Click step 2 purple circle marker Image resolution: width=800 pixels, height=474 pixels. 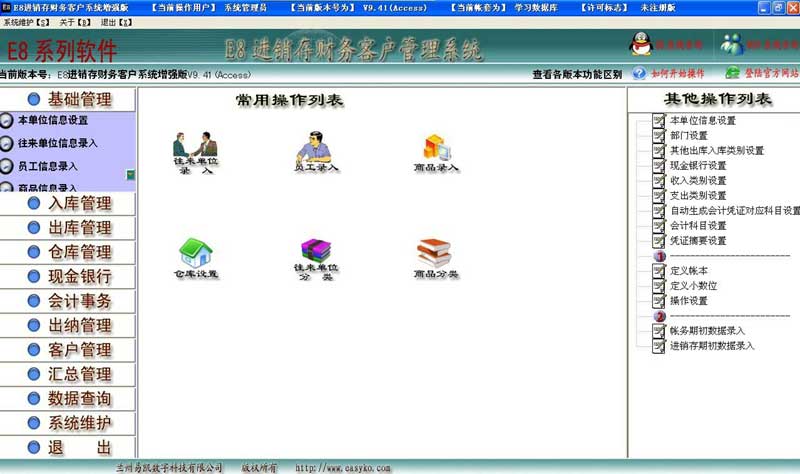[x=660, y=316]
